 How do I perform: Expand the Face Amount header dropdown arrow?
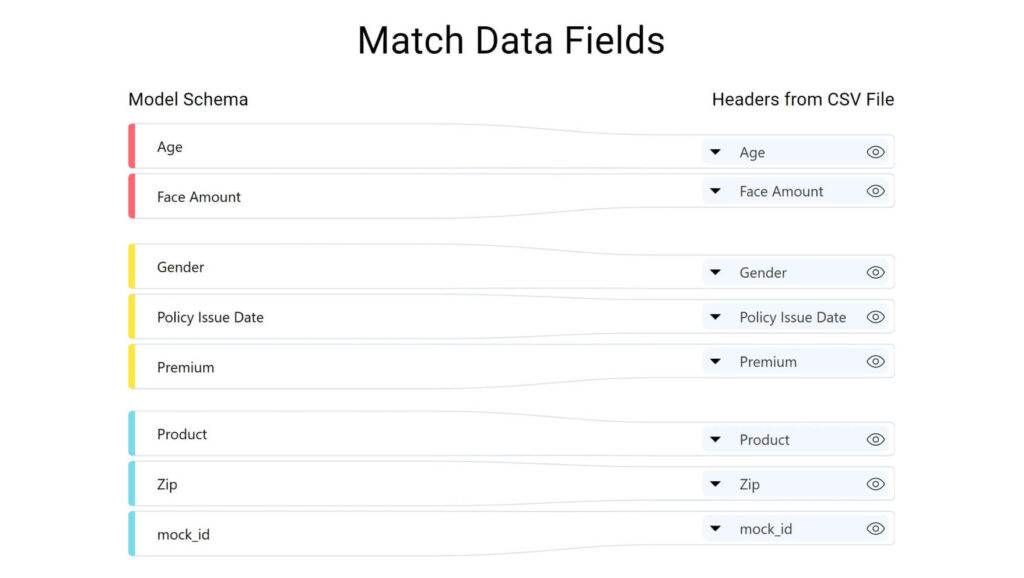pyautogui.click(x=715, y=191)
